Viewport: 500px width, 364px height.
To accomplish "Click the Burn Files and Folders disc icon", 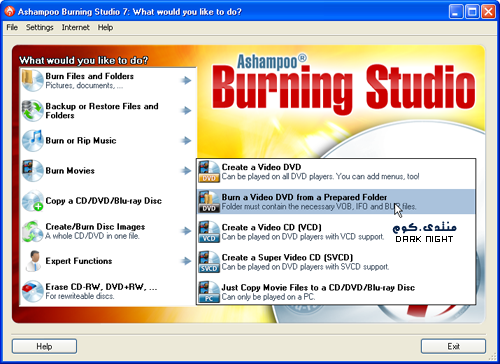I will (33, 80).
